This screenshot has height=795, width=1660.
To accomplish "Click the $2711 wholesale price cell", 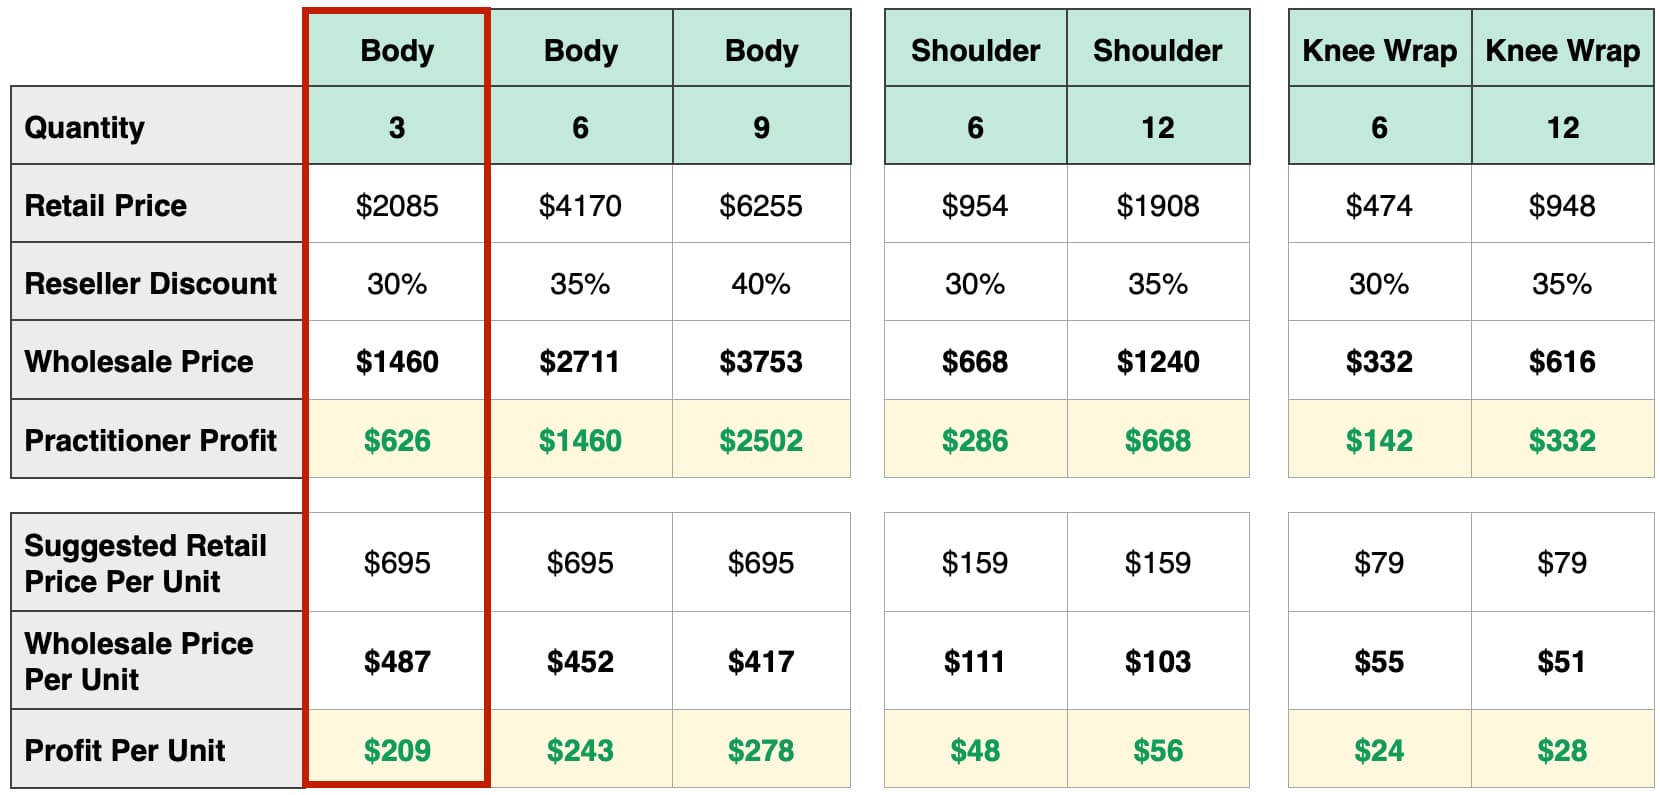I will coord(580,361).
